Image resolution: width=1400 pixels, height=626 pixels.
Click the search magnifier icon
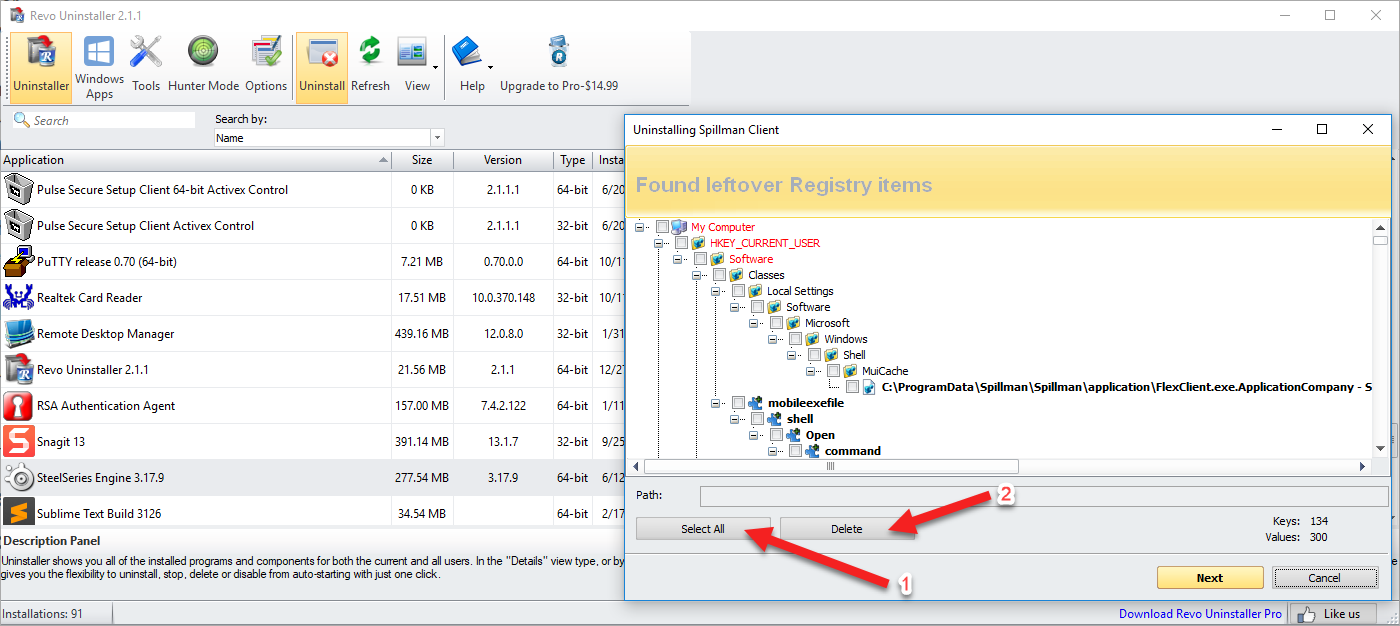[21, 120]
